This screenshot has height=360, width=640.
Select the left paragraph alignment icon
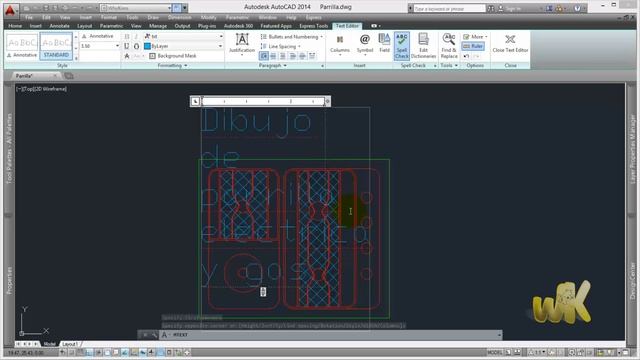tap(264, 56)
